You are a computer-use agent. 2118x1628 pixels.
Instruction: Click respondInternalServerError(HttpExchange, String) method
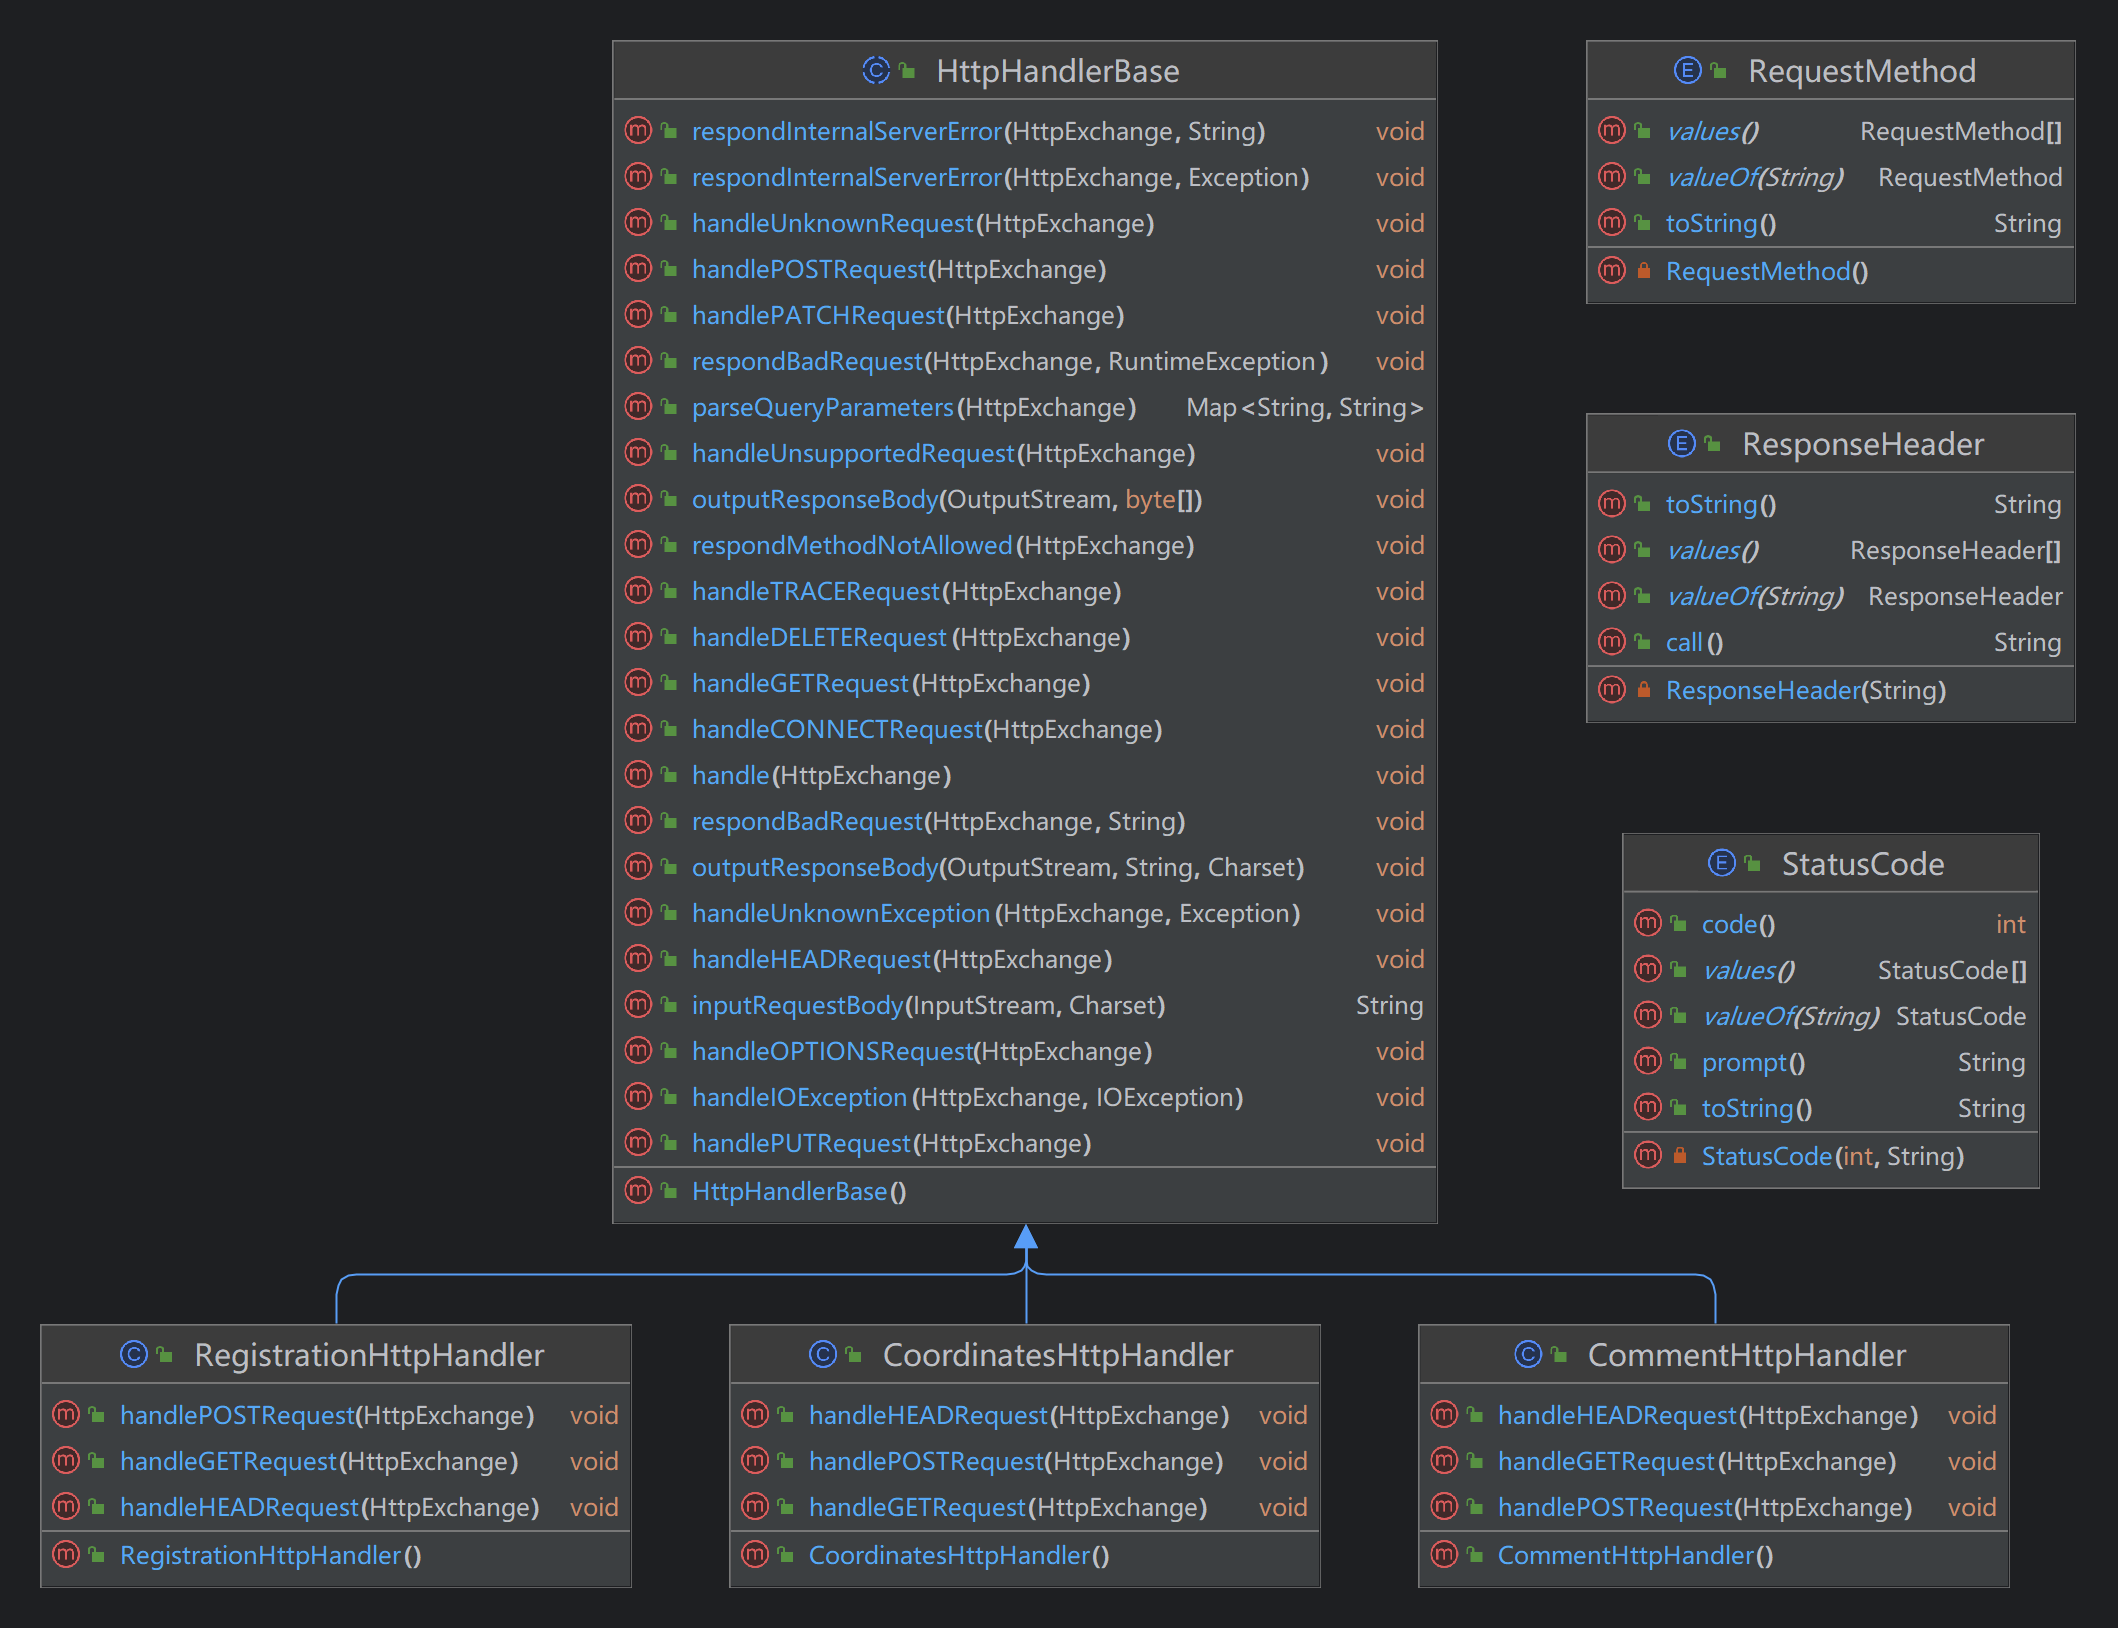pos(978,131)
